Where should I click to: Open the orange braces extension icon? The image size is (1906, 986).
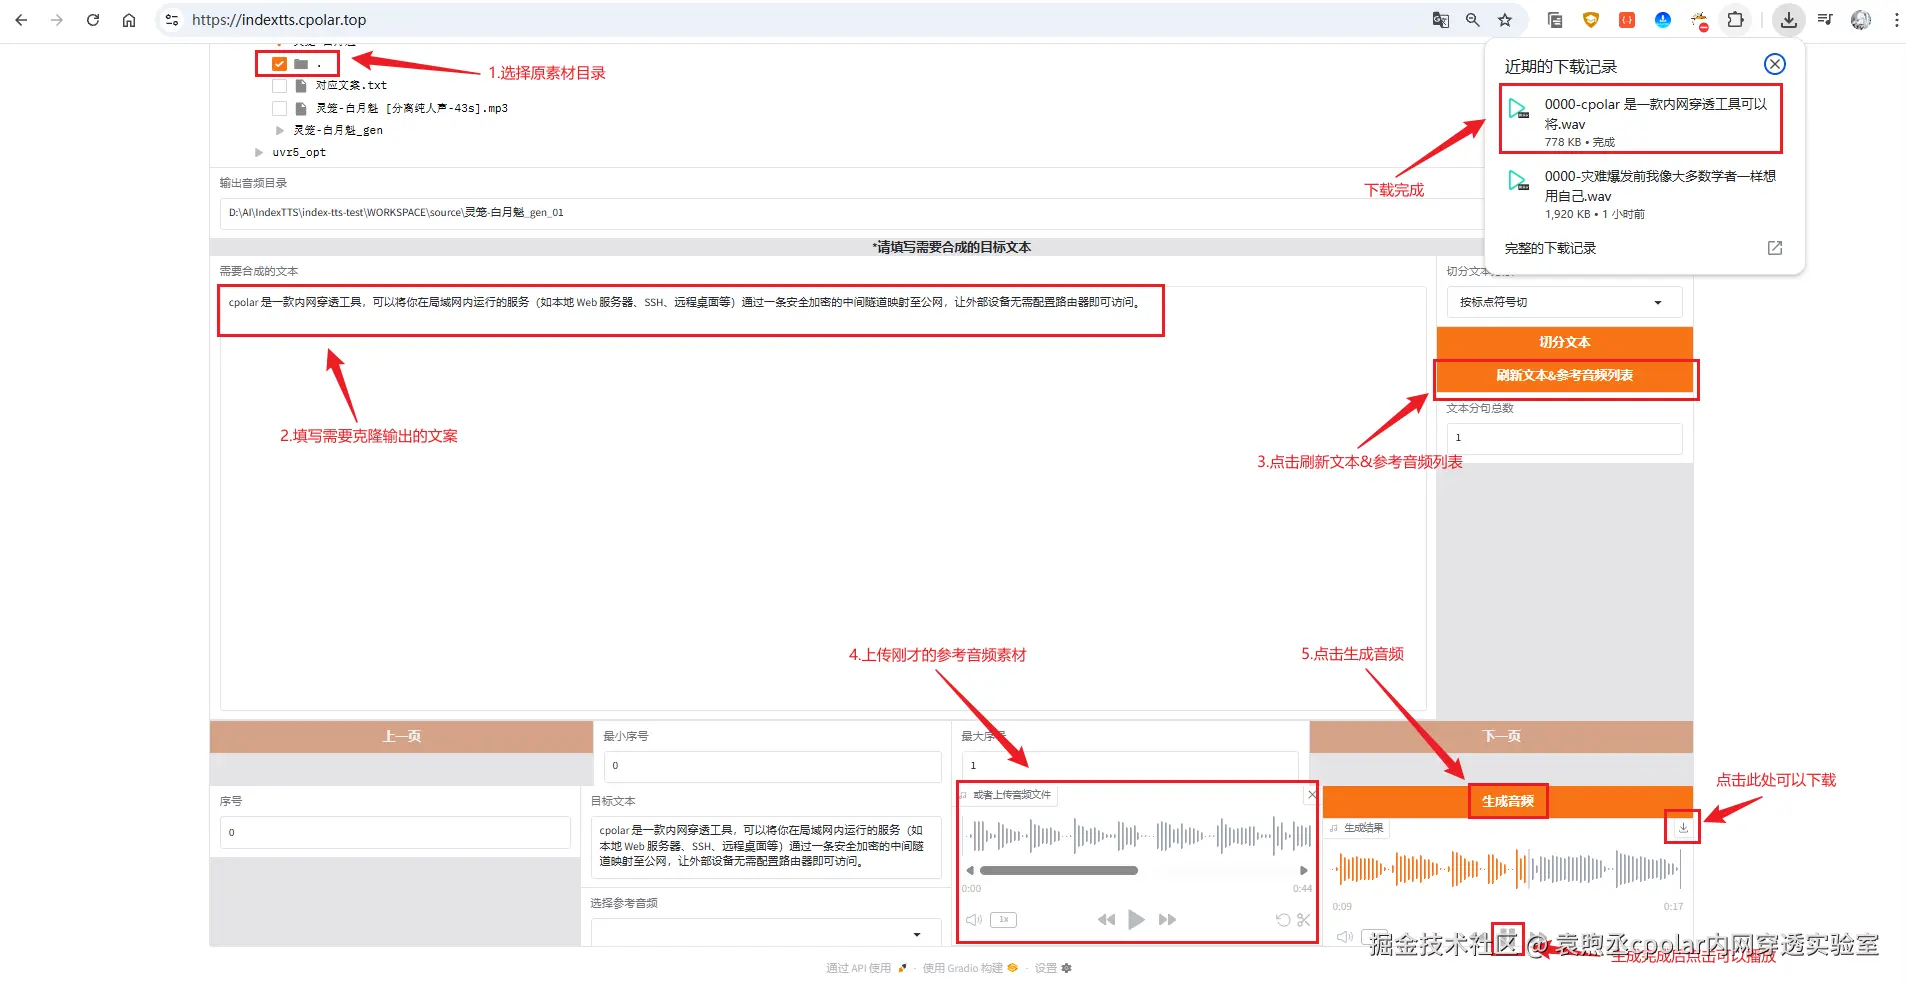coord(1627,20)
